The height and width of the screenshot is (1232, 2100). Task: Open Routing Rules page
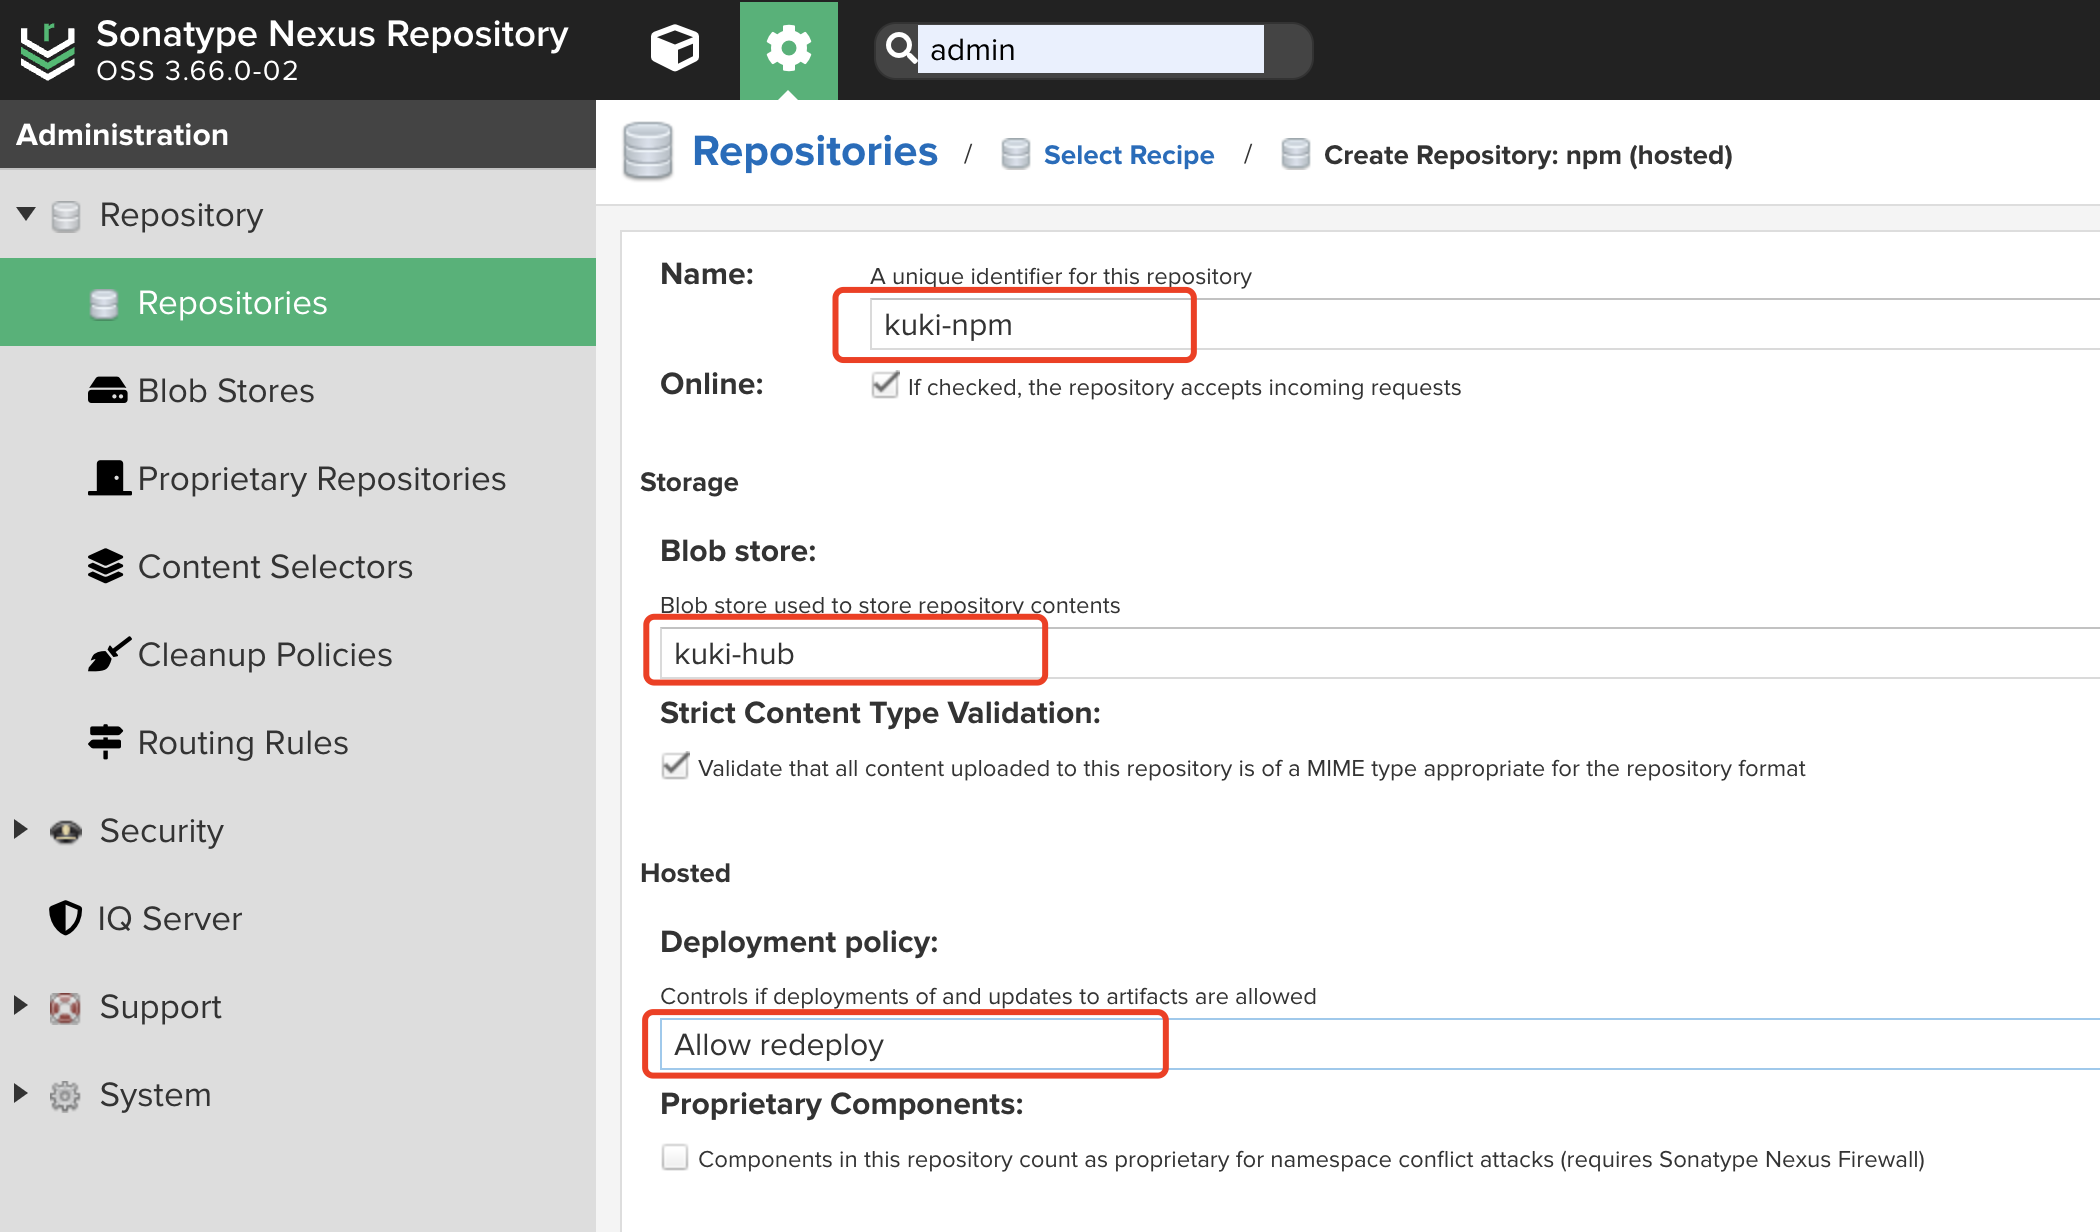[242, 743]
